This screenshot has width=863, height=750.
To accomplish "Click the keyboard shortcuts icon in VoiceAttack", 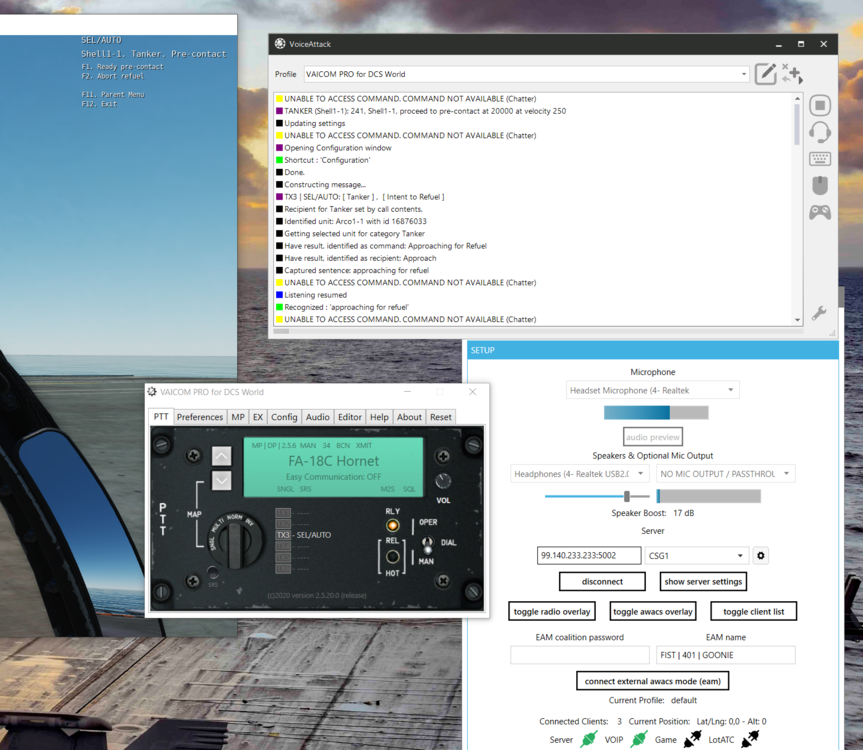I will pyautogui.click(x=820, y=159).
